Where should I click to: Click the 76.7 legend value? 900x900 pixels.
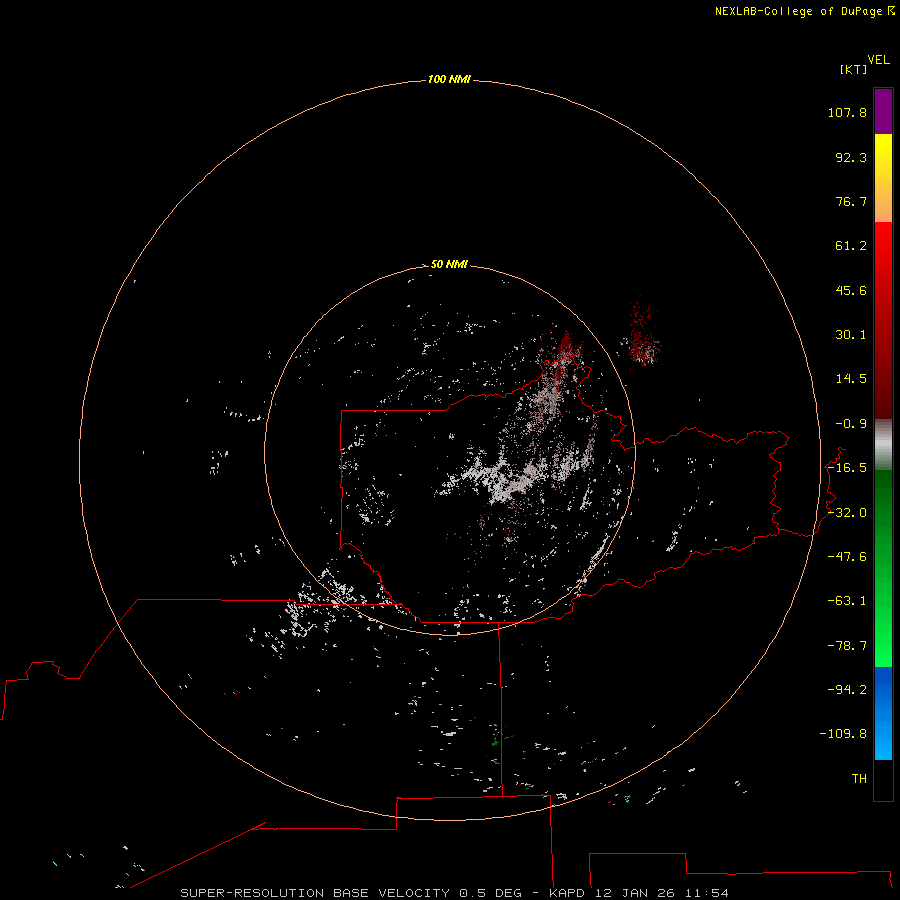(x=851, y=201)
